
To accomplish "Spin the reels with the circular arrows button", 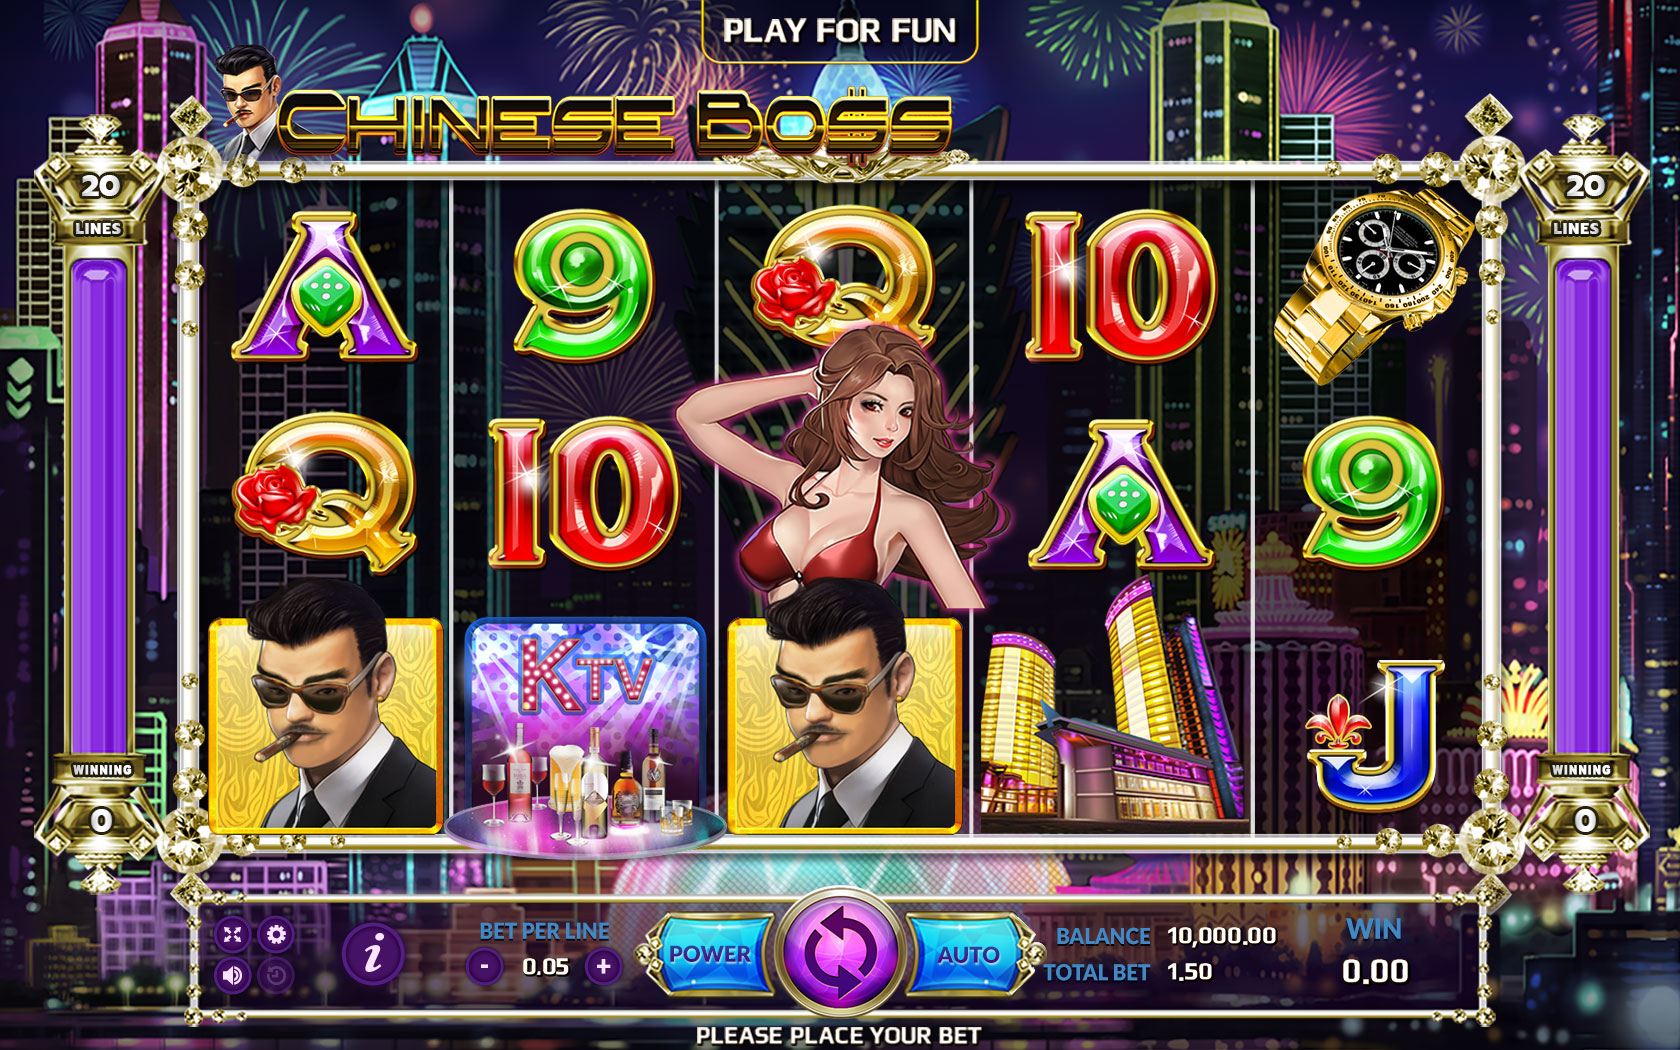I will coord(840,952).
